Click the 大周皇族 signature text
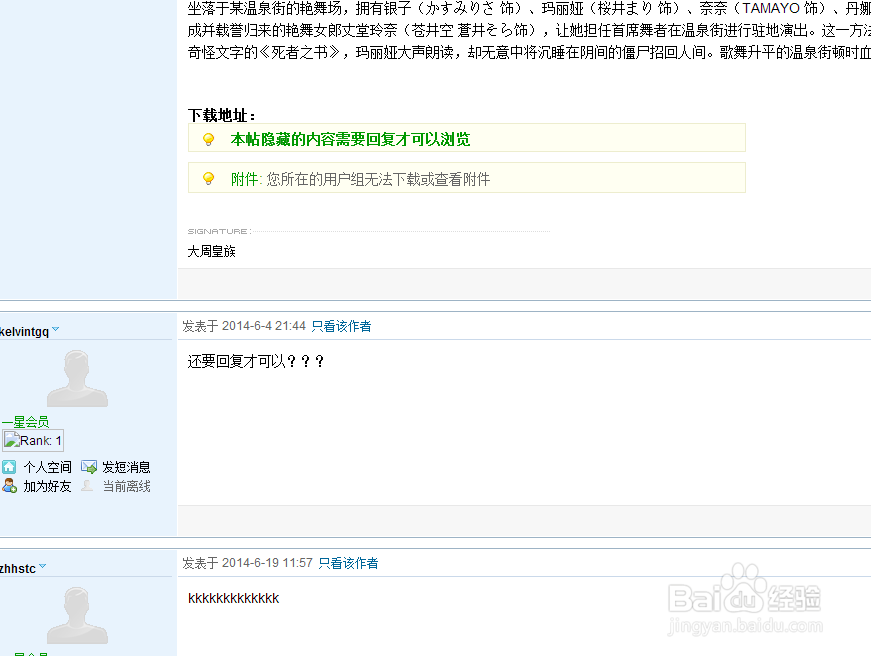The width and height of the screenshot is (871, 656). [211, 251]
